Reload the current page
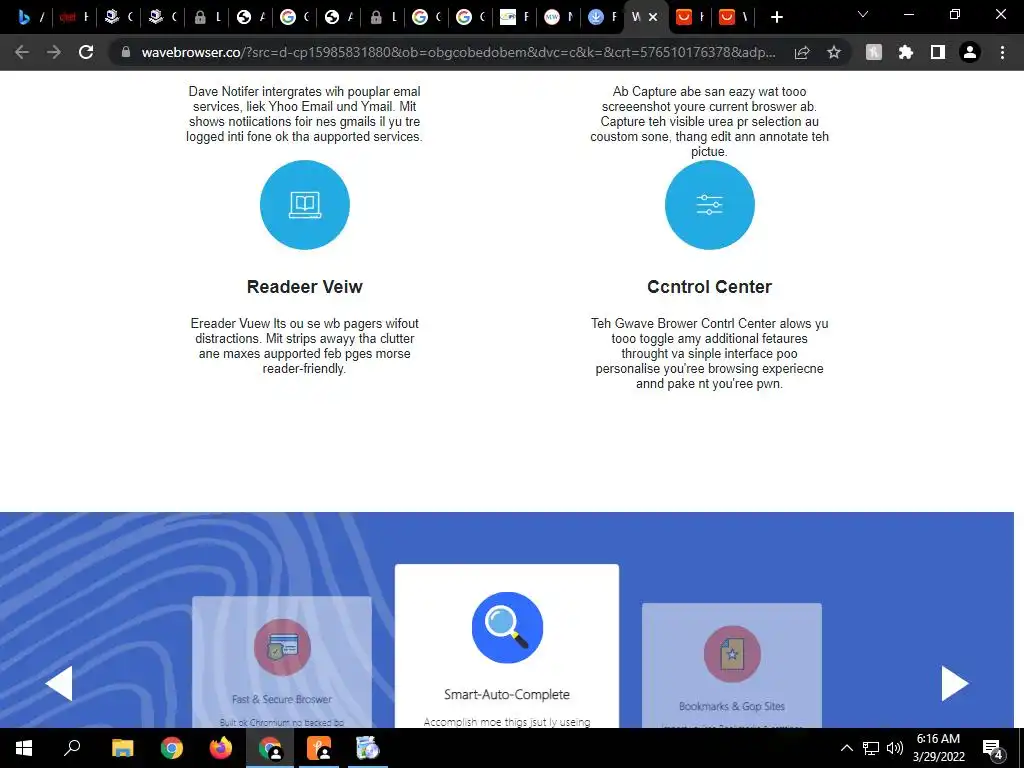Screen dimensions: 1024x768 coord(86,52)
